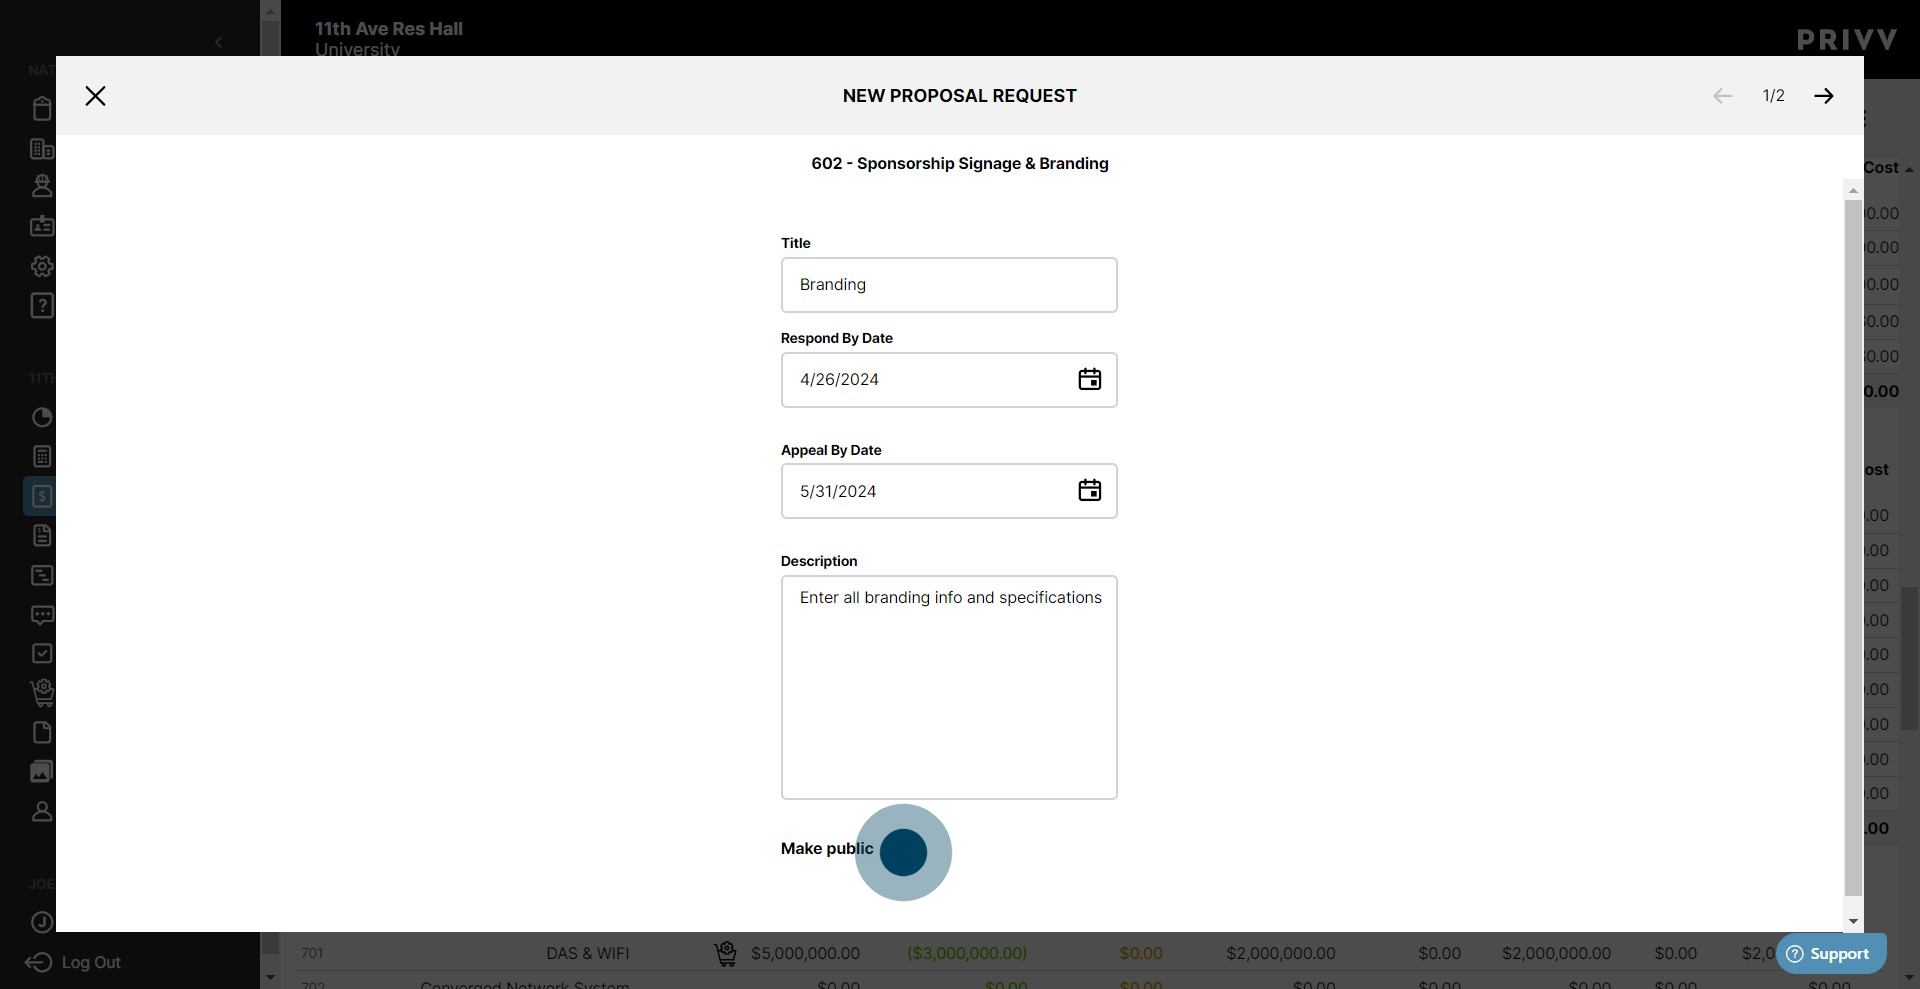Open the user profile sidebar icon
Screen dimensions: 1920x989
coord(42,812)
